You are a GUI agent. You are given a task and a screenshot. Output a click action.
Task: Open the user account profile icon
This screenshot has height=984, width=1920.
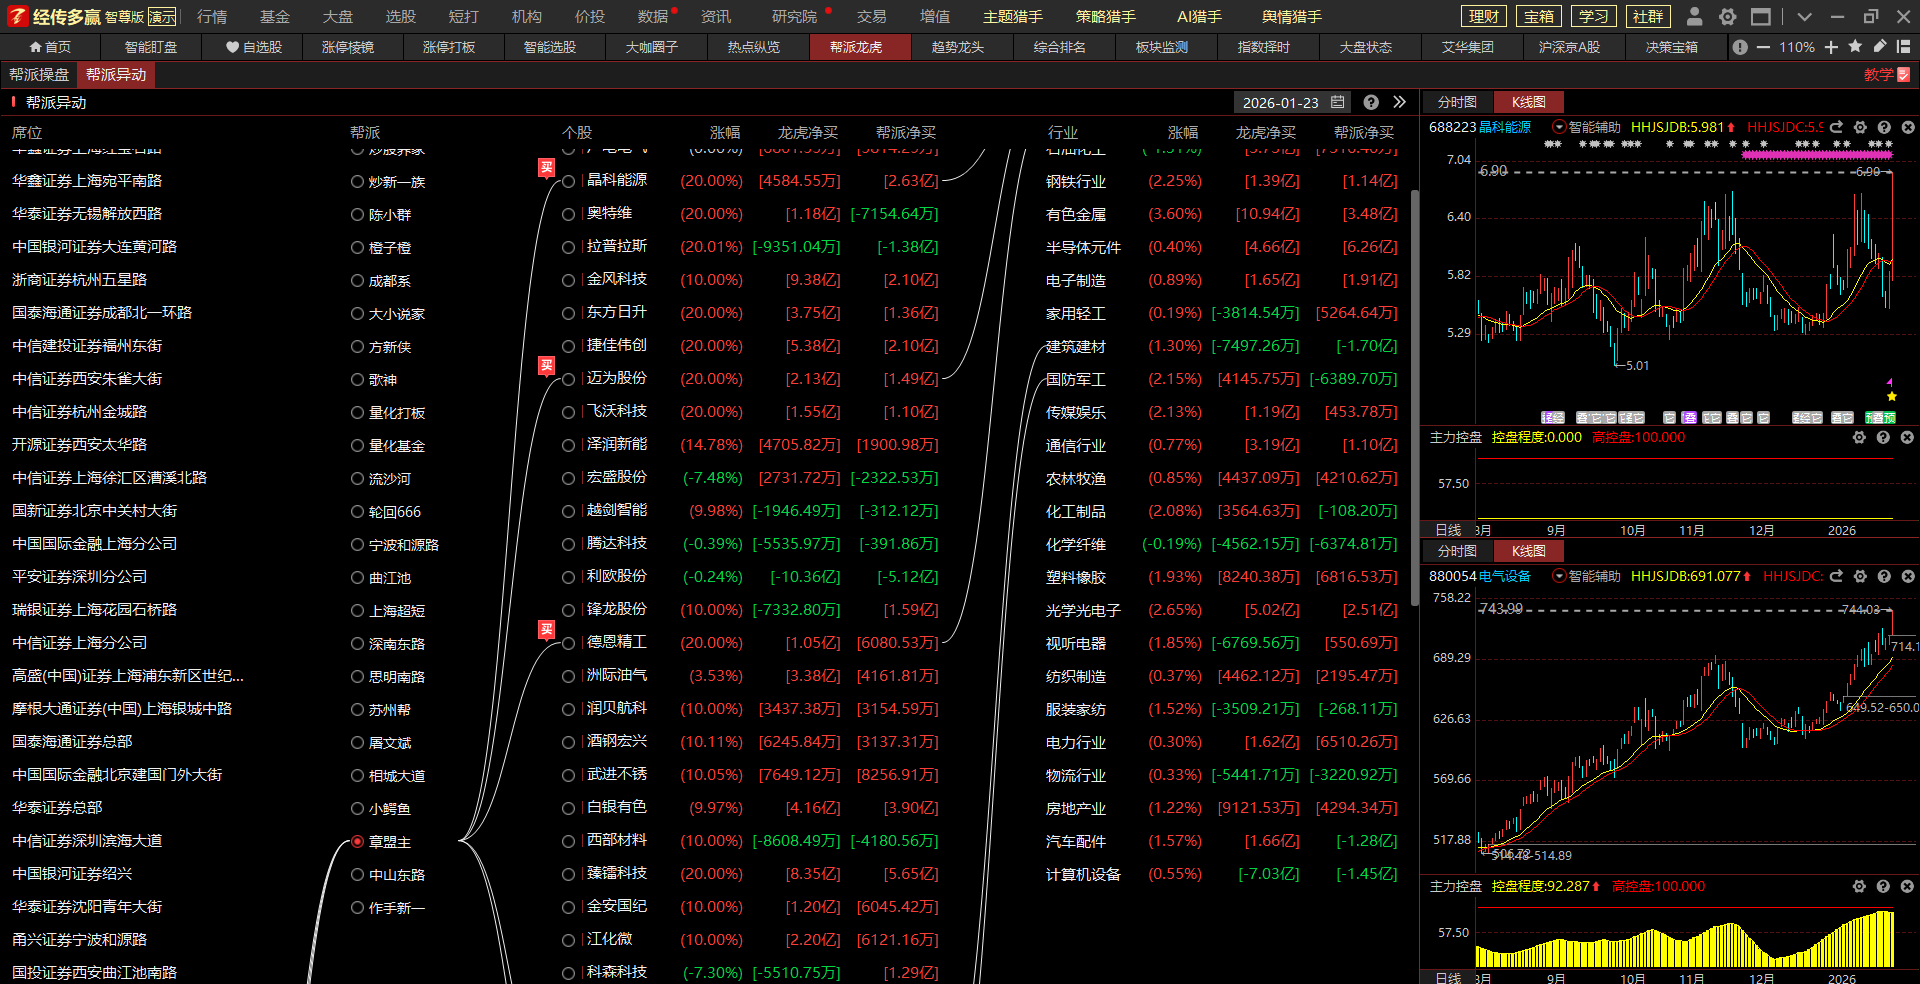pyautogui.click(x=1694, y=16)
